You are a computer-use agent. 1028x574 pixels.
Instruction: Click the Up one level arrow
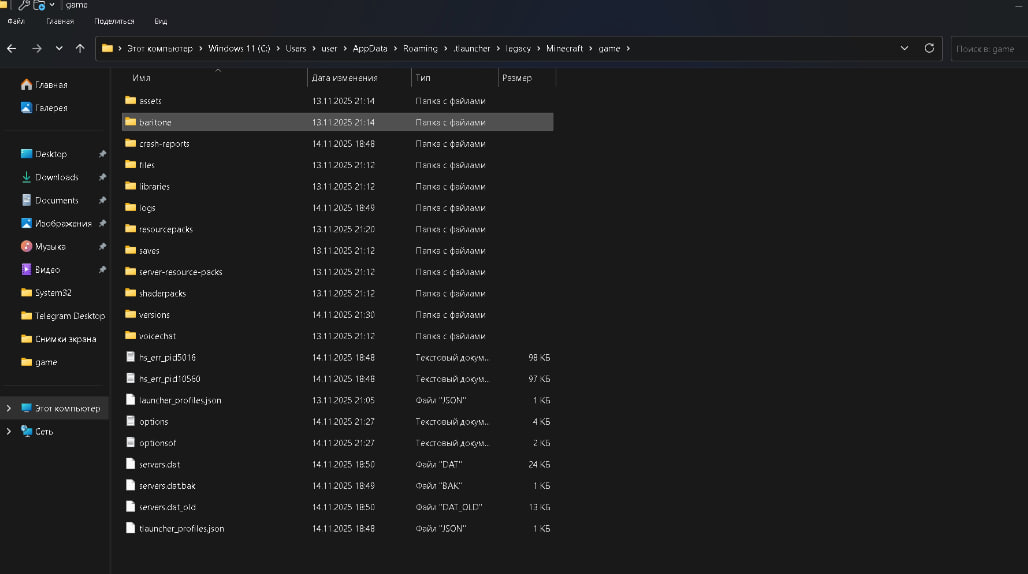click(x=80, y=48)
